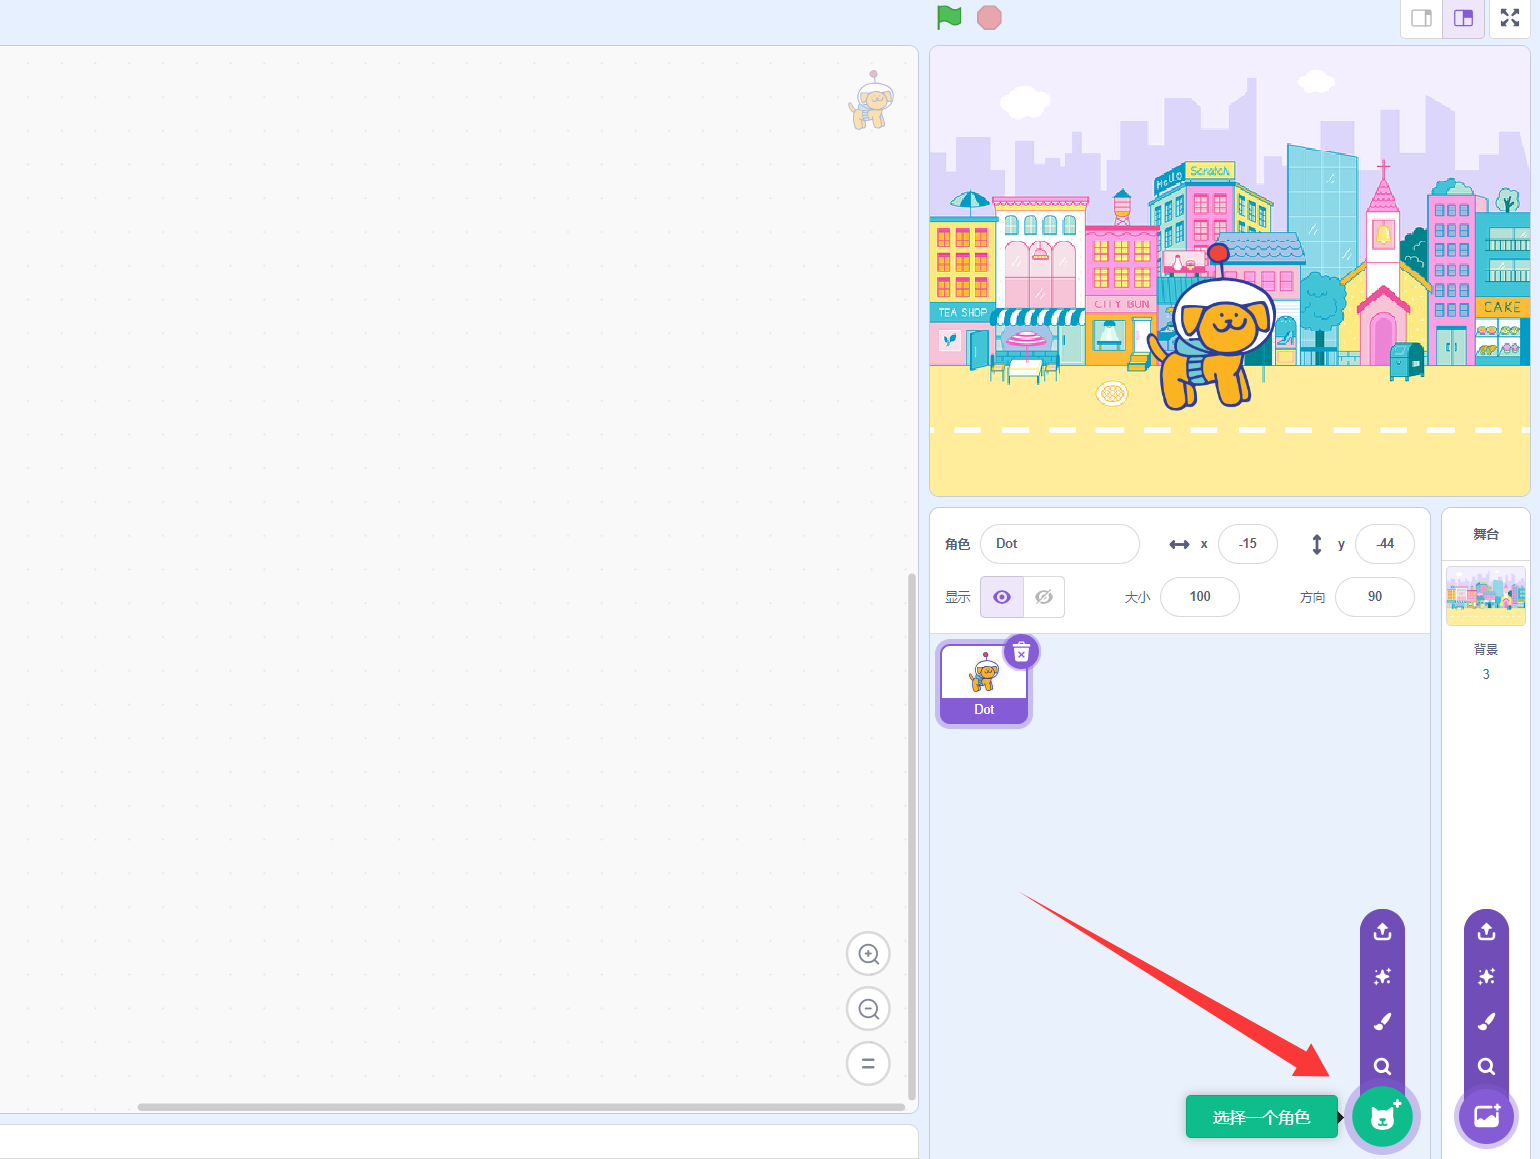Paint a new sprite with the brush
1540x1159 pixels.
pyautogui.click(x=1382, y=1021)
